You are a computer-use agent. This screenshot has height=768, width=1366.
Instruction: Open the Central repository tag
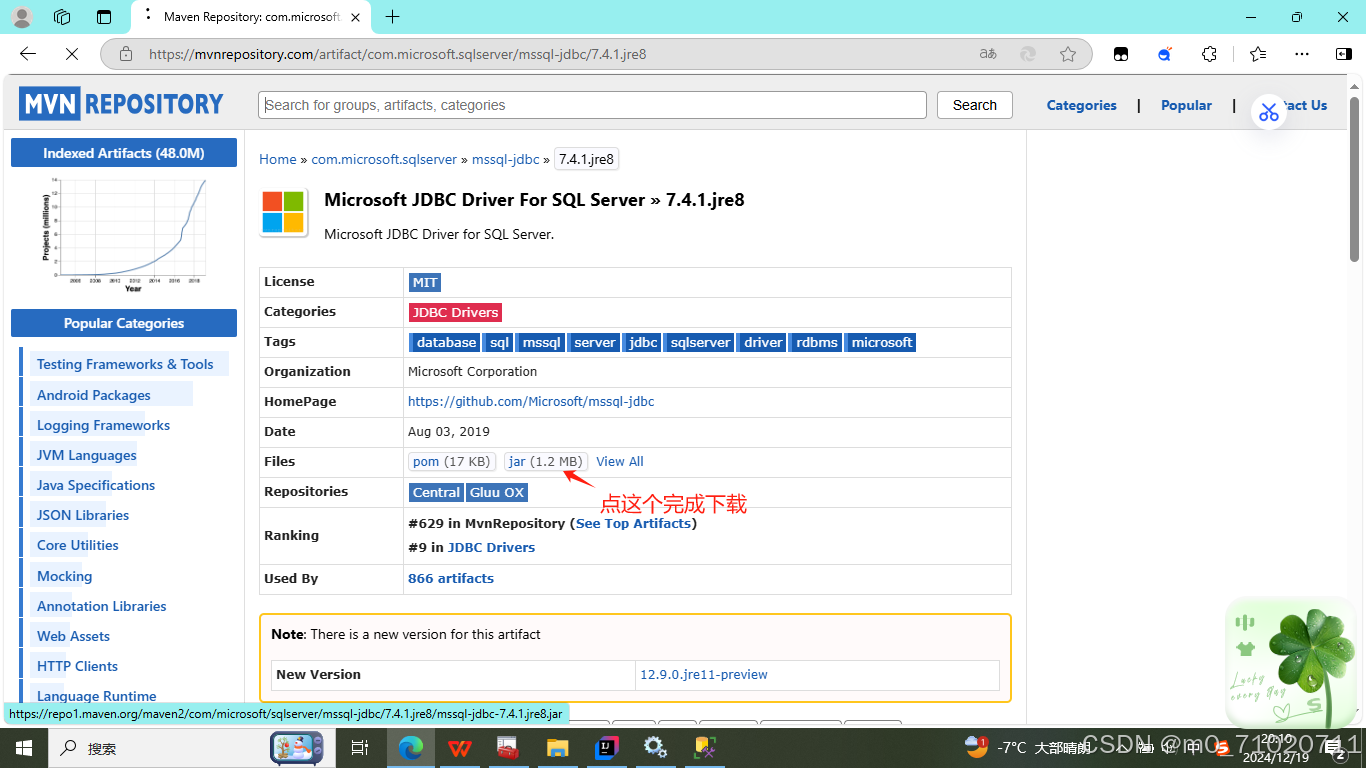tap(437, 492)
